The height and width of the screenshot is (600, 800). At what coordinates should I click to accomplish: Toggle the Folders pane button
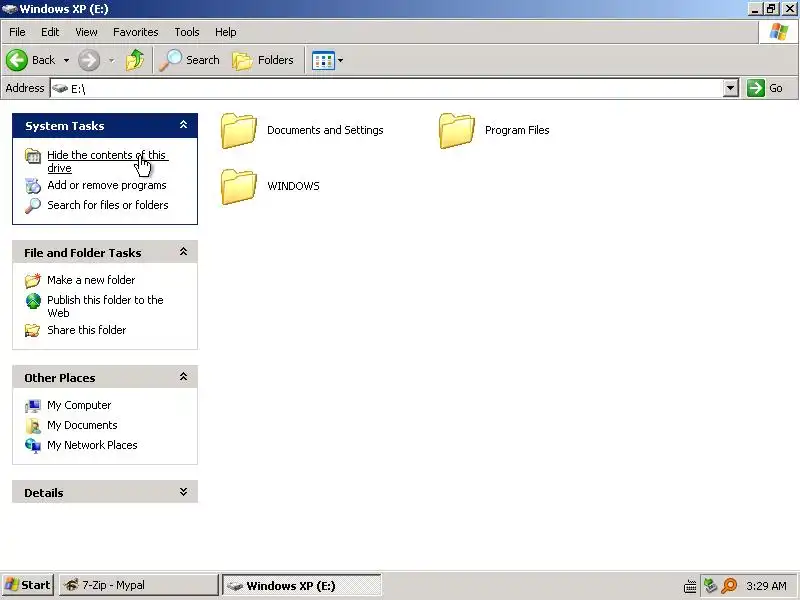(x=263, y=60)
